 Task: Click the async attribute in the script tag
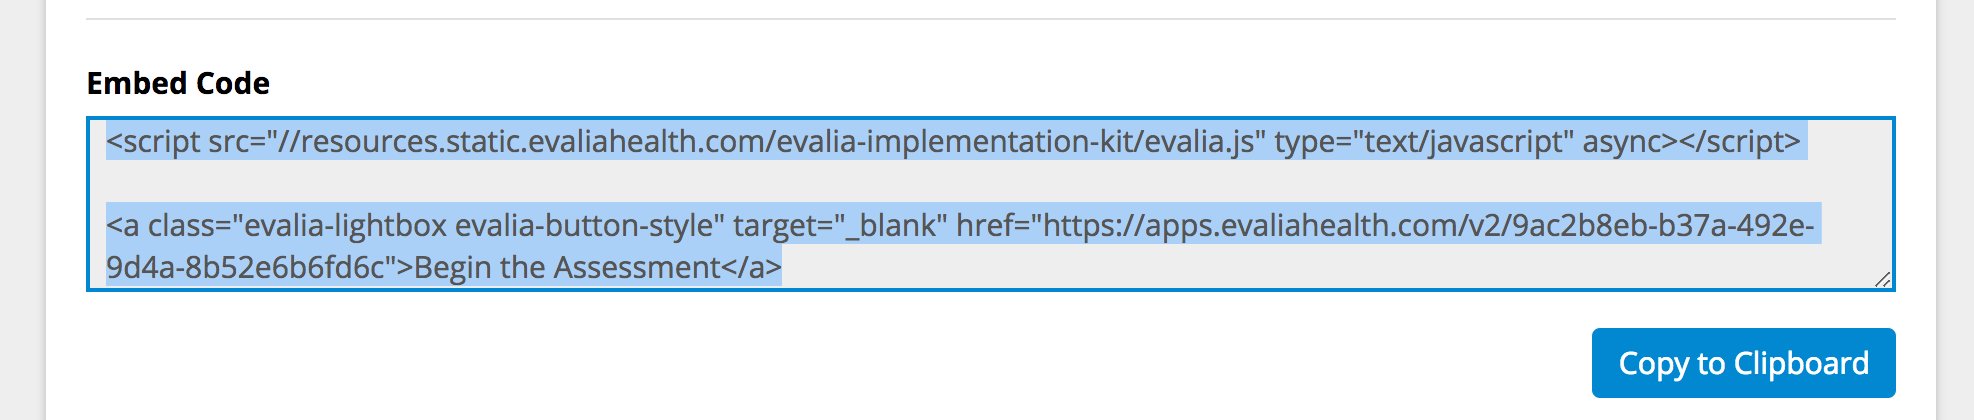[x=1621, y=142]
